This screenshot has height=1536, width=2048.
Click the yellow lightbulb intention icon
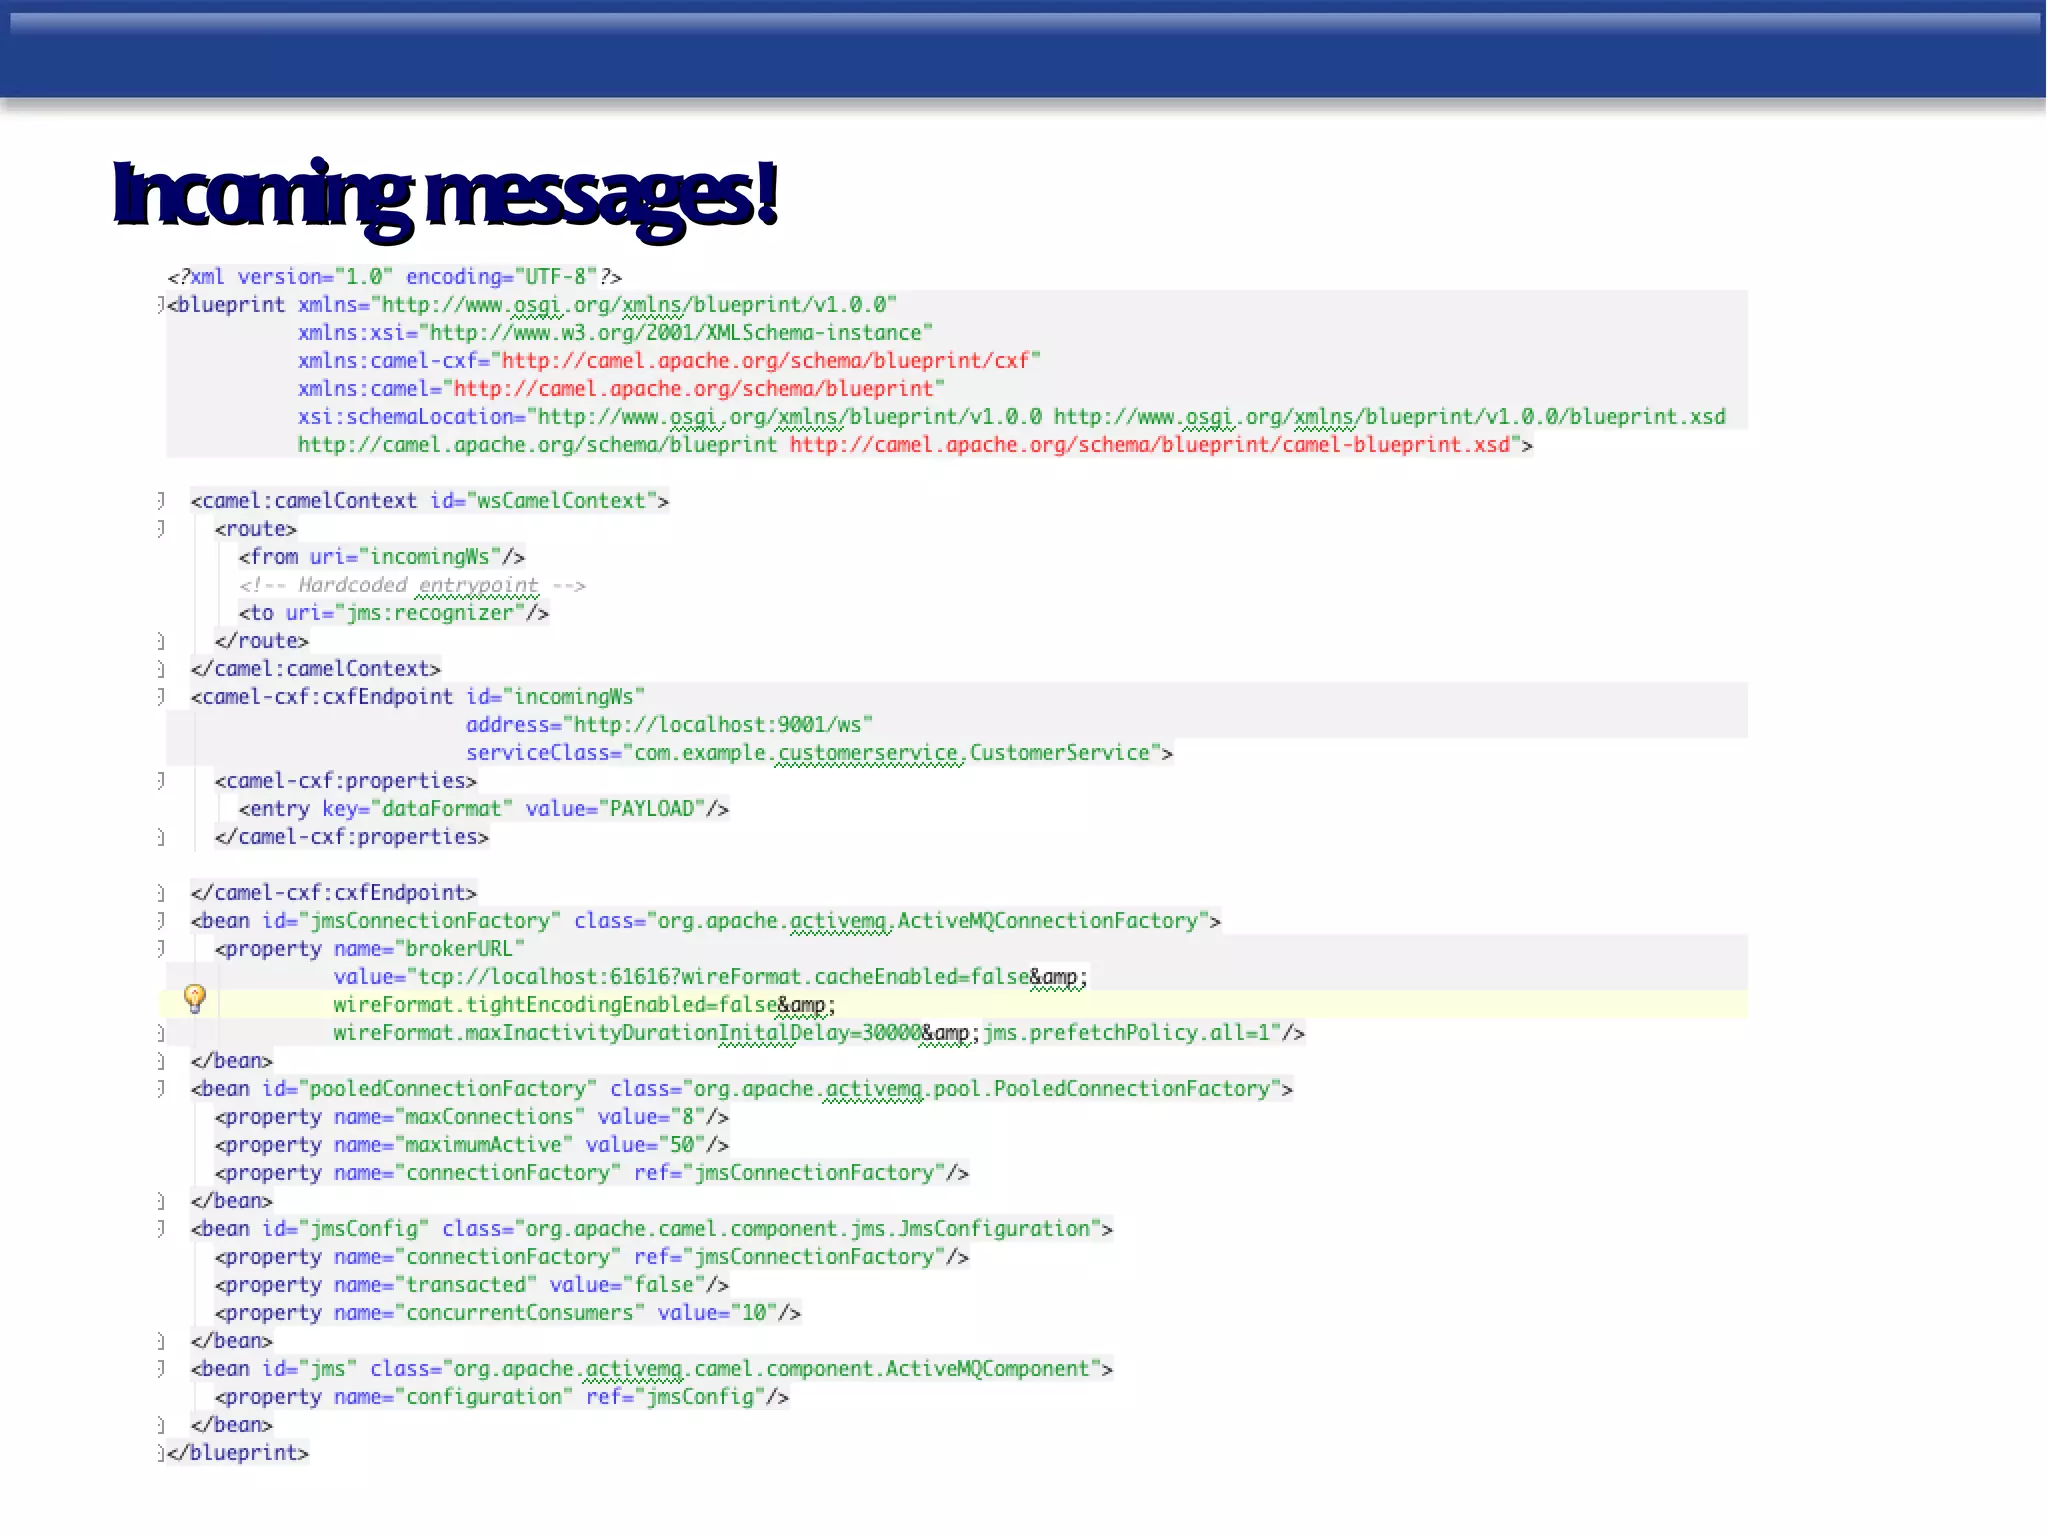click(195, 997)
